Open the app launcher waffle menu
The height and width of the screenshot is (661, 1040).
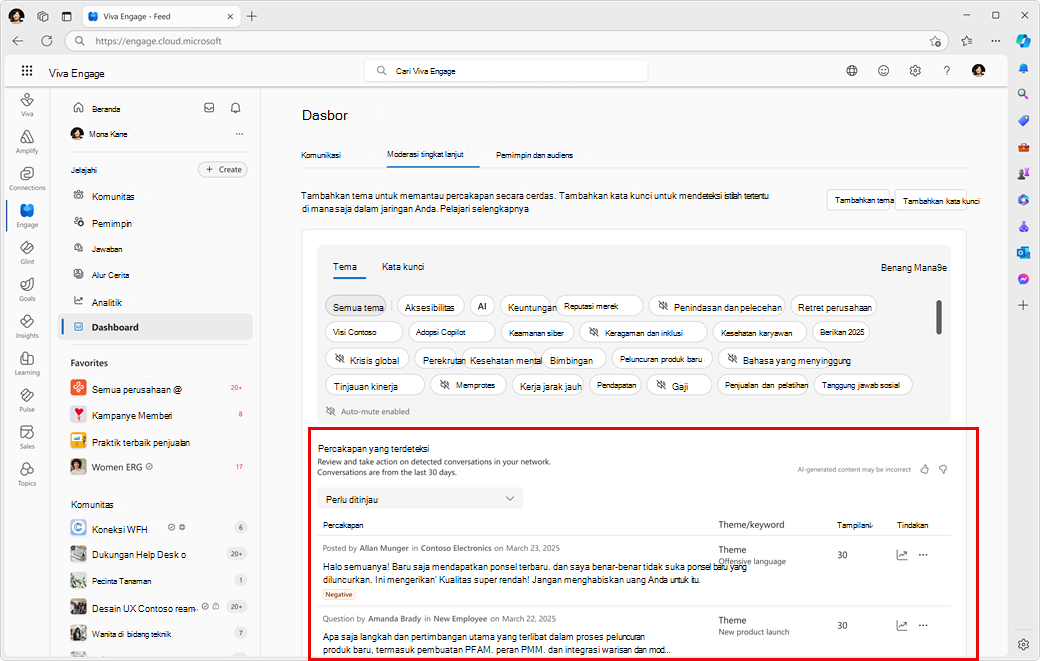point(27,71)
